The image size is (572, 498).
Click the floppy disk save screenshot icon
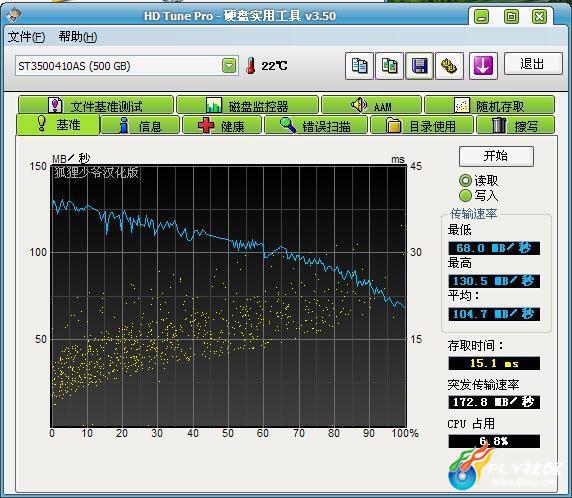pyautogui.click(x=420, y=66)
